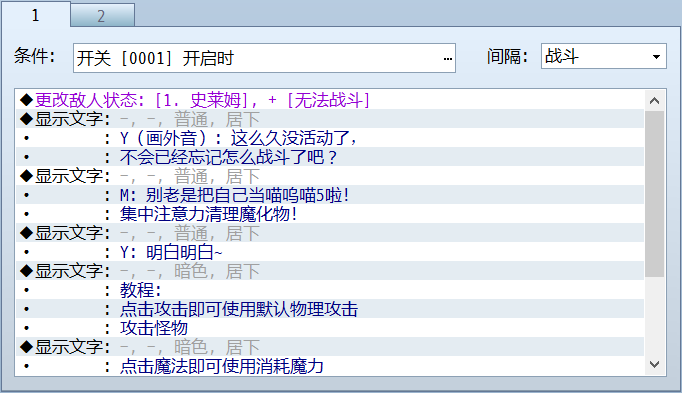Select line 教程：
The image size is (682, 393).
click(330, 290)
